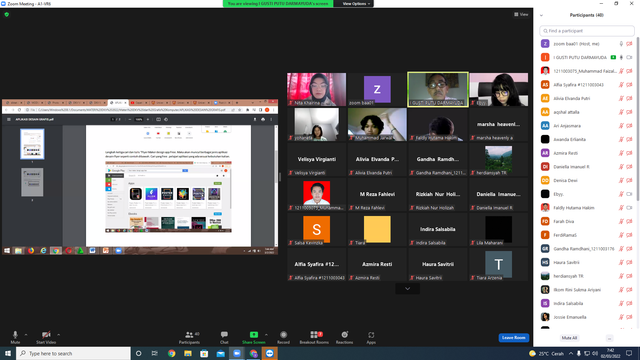
Task: Search in Find a participant field
Action: click(587, 31)
